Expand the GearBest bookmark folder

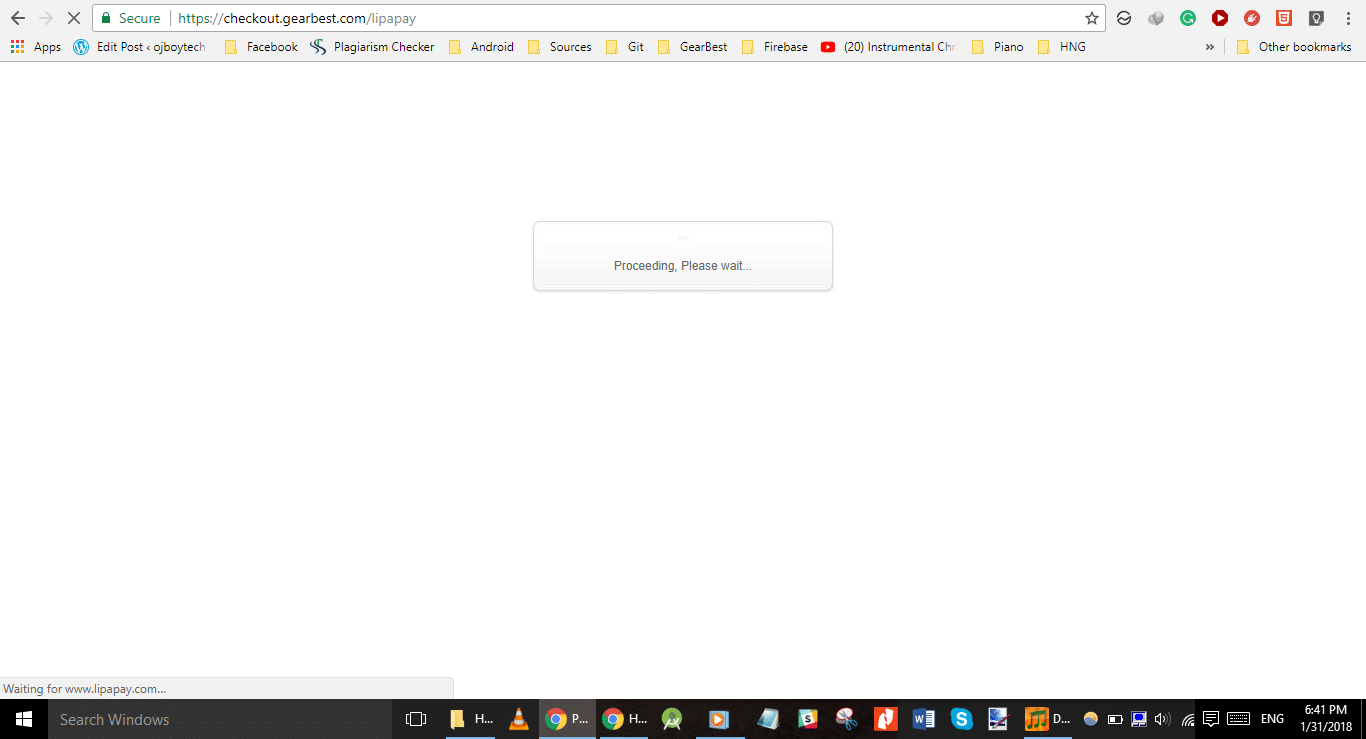(692, 47)
